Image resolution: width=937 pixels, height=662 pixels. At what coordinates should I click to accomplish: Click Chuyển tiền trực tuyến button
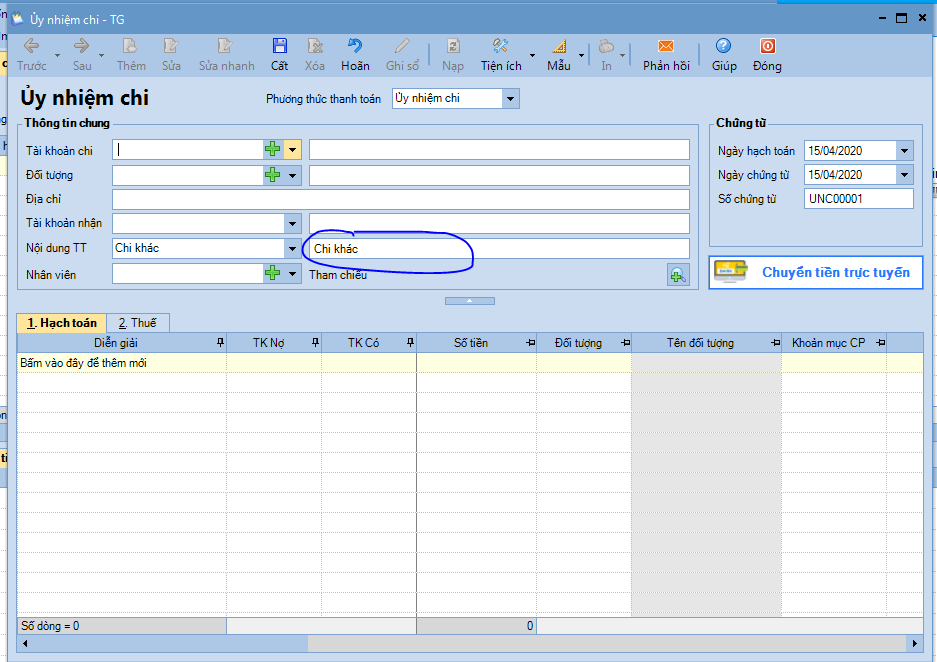(816, 272)
